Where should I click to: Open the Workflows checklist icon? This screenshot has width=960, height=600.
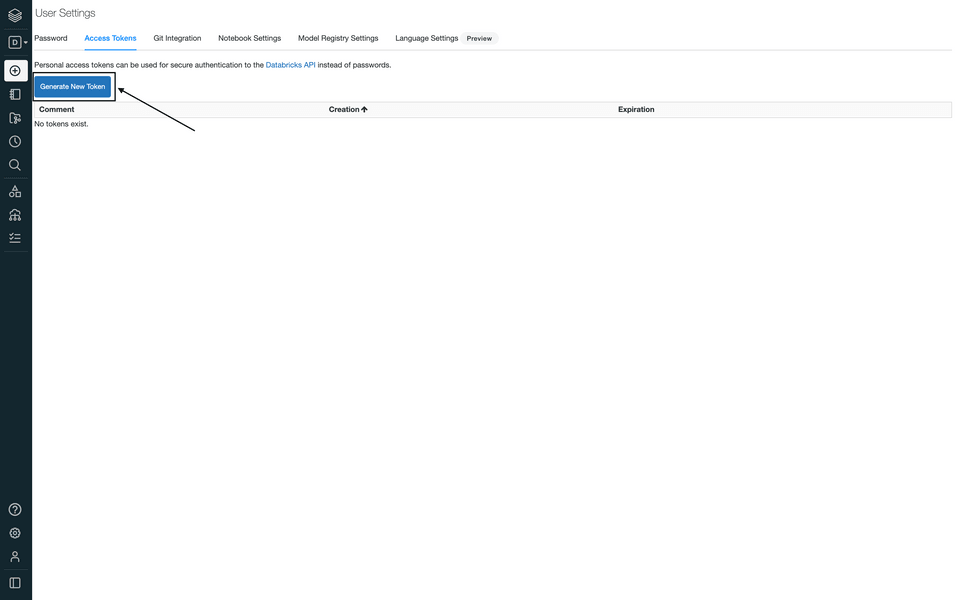[x=15, y=238]
